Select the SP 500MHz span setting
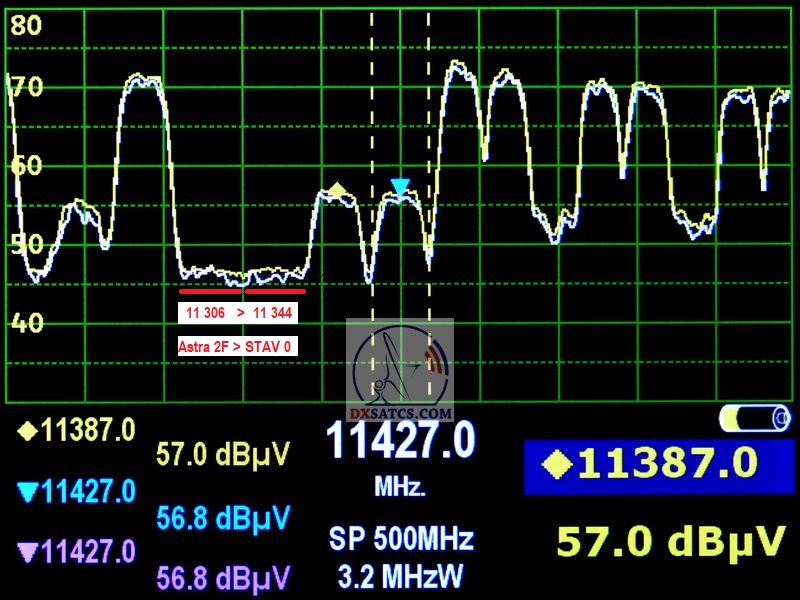800x600 pixels. coord(401,539)
